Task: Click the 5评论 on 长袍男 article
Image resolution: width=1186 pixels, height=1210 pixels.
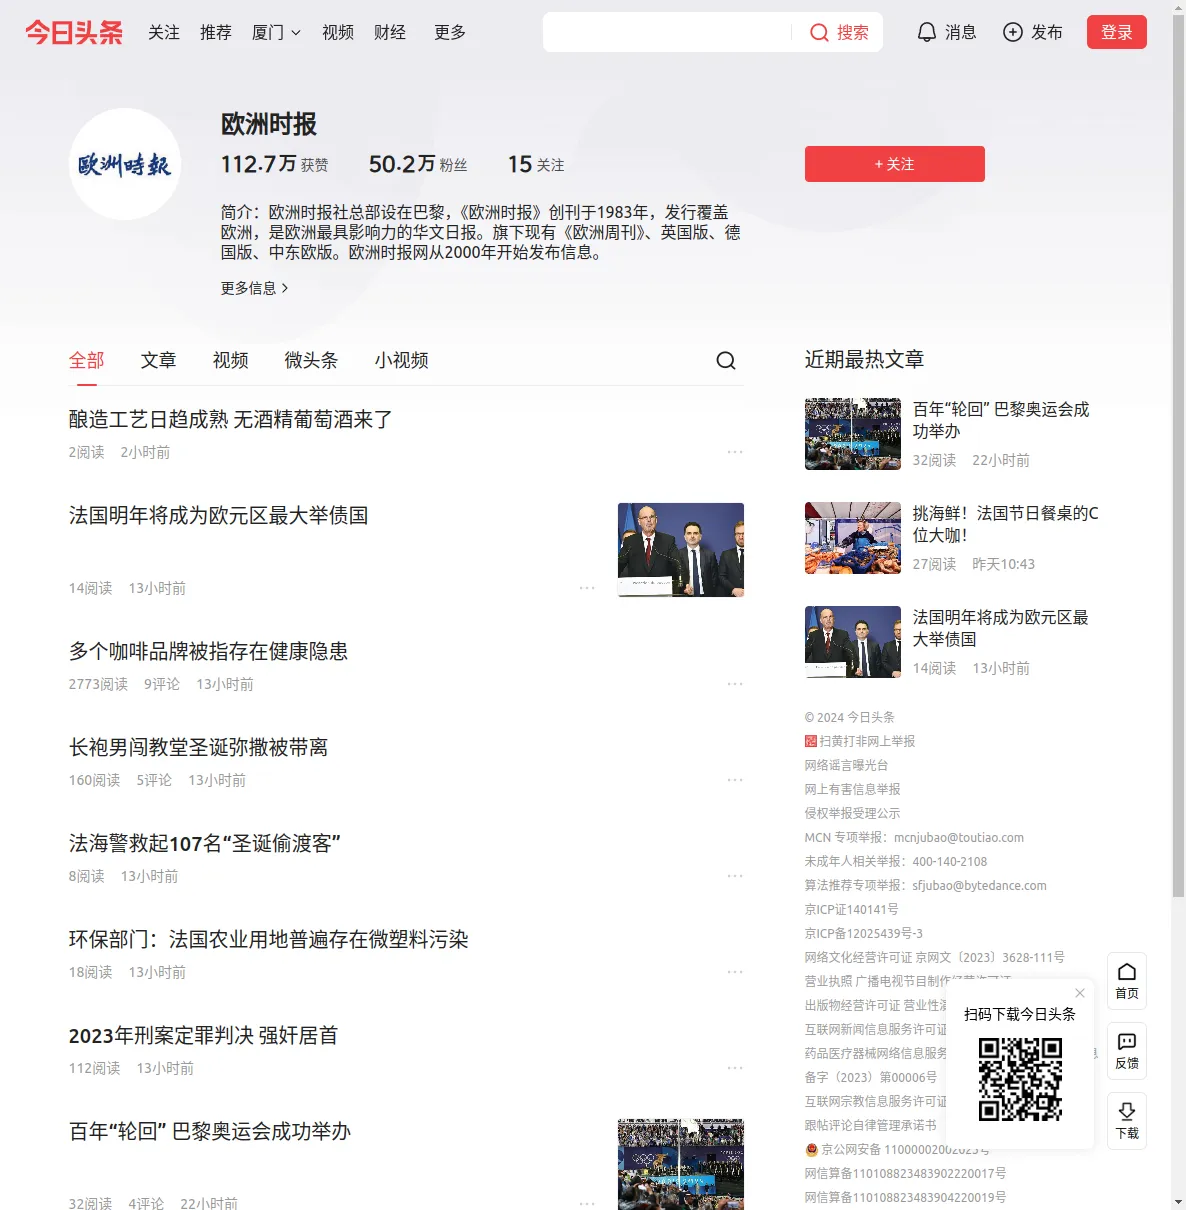Action: [x=154, y=780]
